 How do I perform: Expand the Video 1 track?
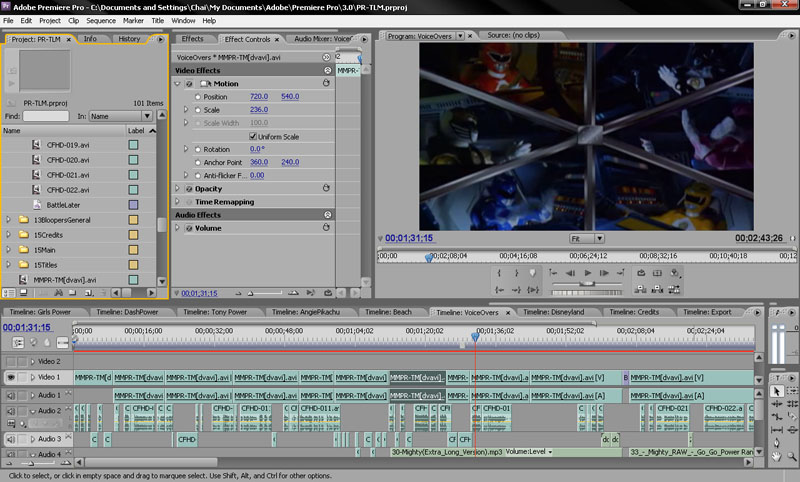click(33, 377)
